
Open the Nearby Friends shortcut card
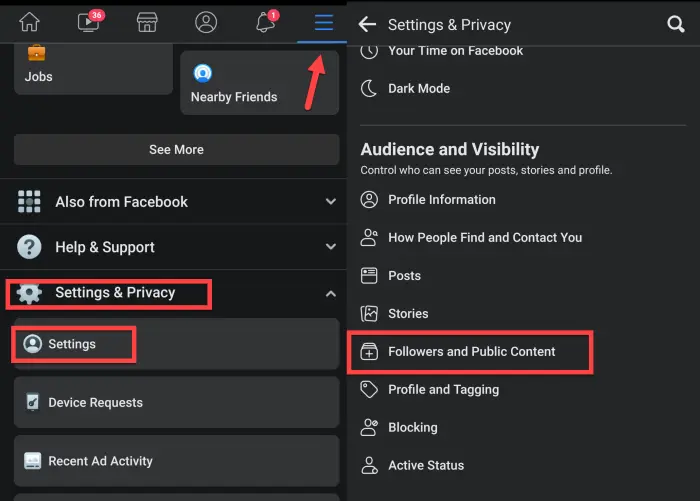click(x=259, y=83)
